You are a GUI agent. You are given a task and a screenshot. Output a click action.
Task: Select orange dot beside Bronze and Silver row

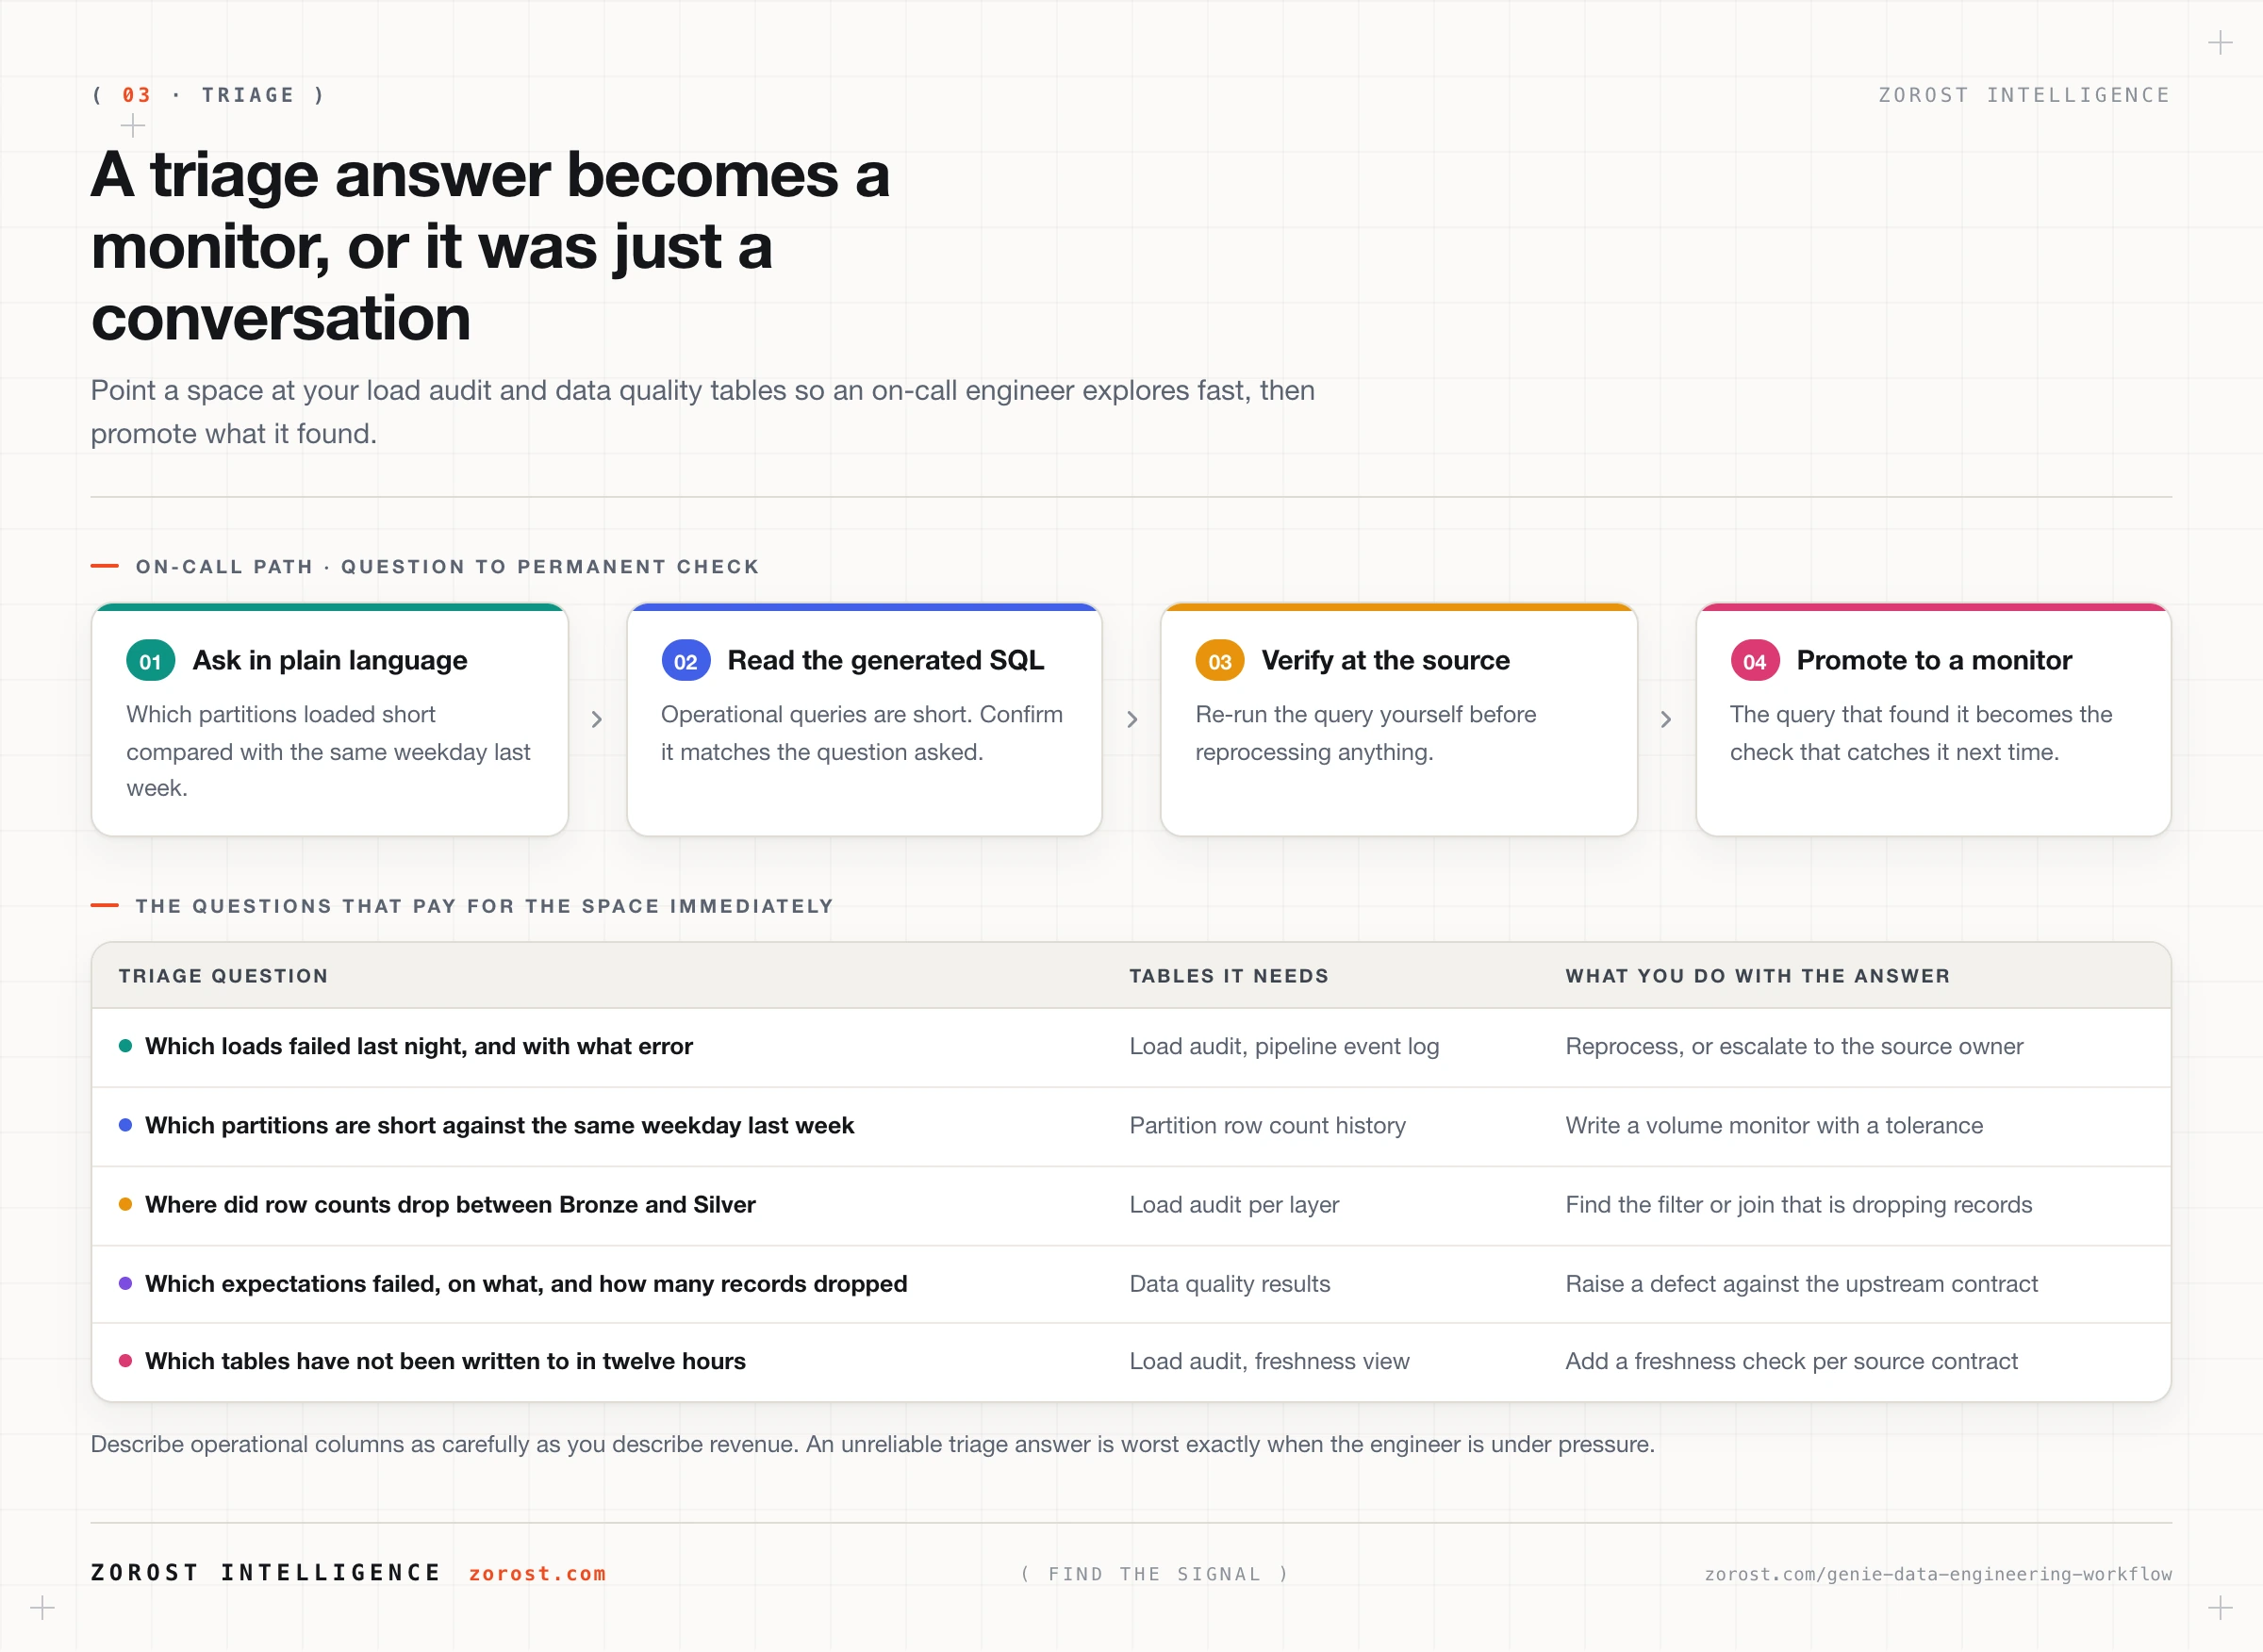pos(126,1204)
